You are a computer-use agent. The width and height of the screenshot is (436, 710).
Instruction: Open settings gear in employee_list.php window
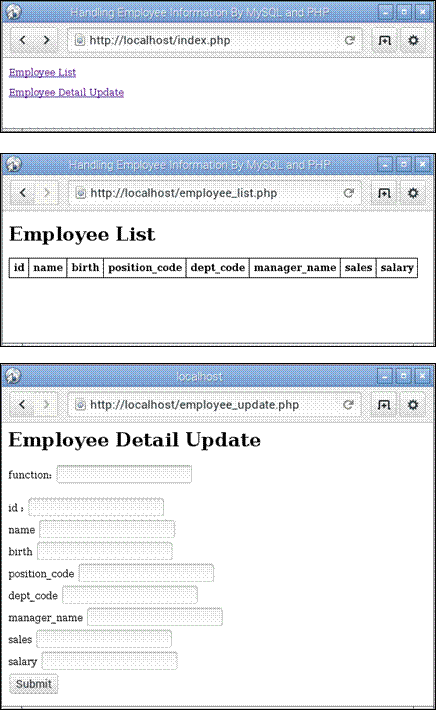[412, 193]
